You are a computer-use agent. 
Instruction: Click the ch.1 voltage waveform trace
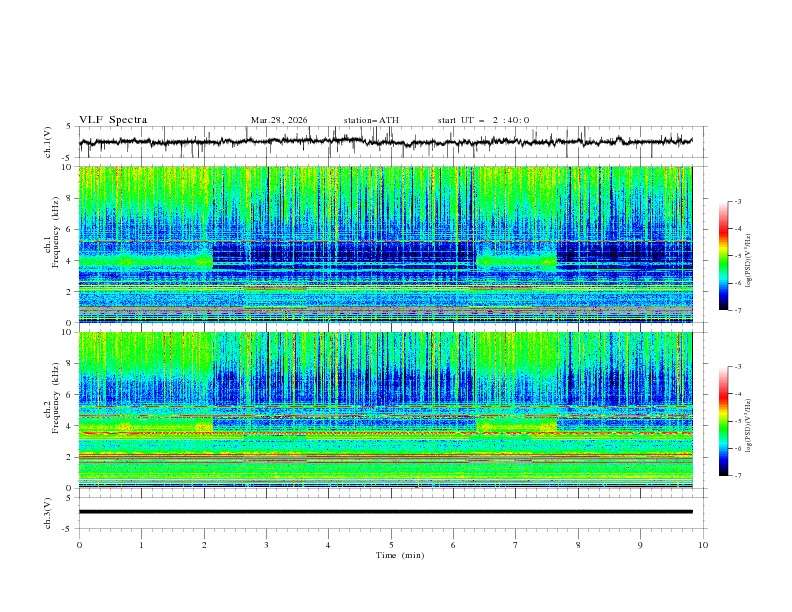tap(386, 142)
